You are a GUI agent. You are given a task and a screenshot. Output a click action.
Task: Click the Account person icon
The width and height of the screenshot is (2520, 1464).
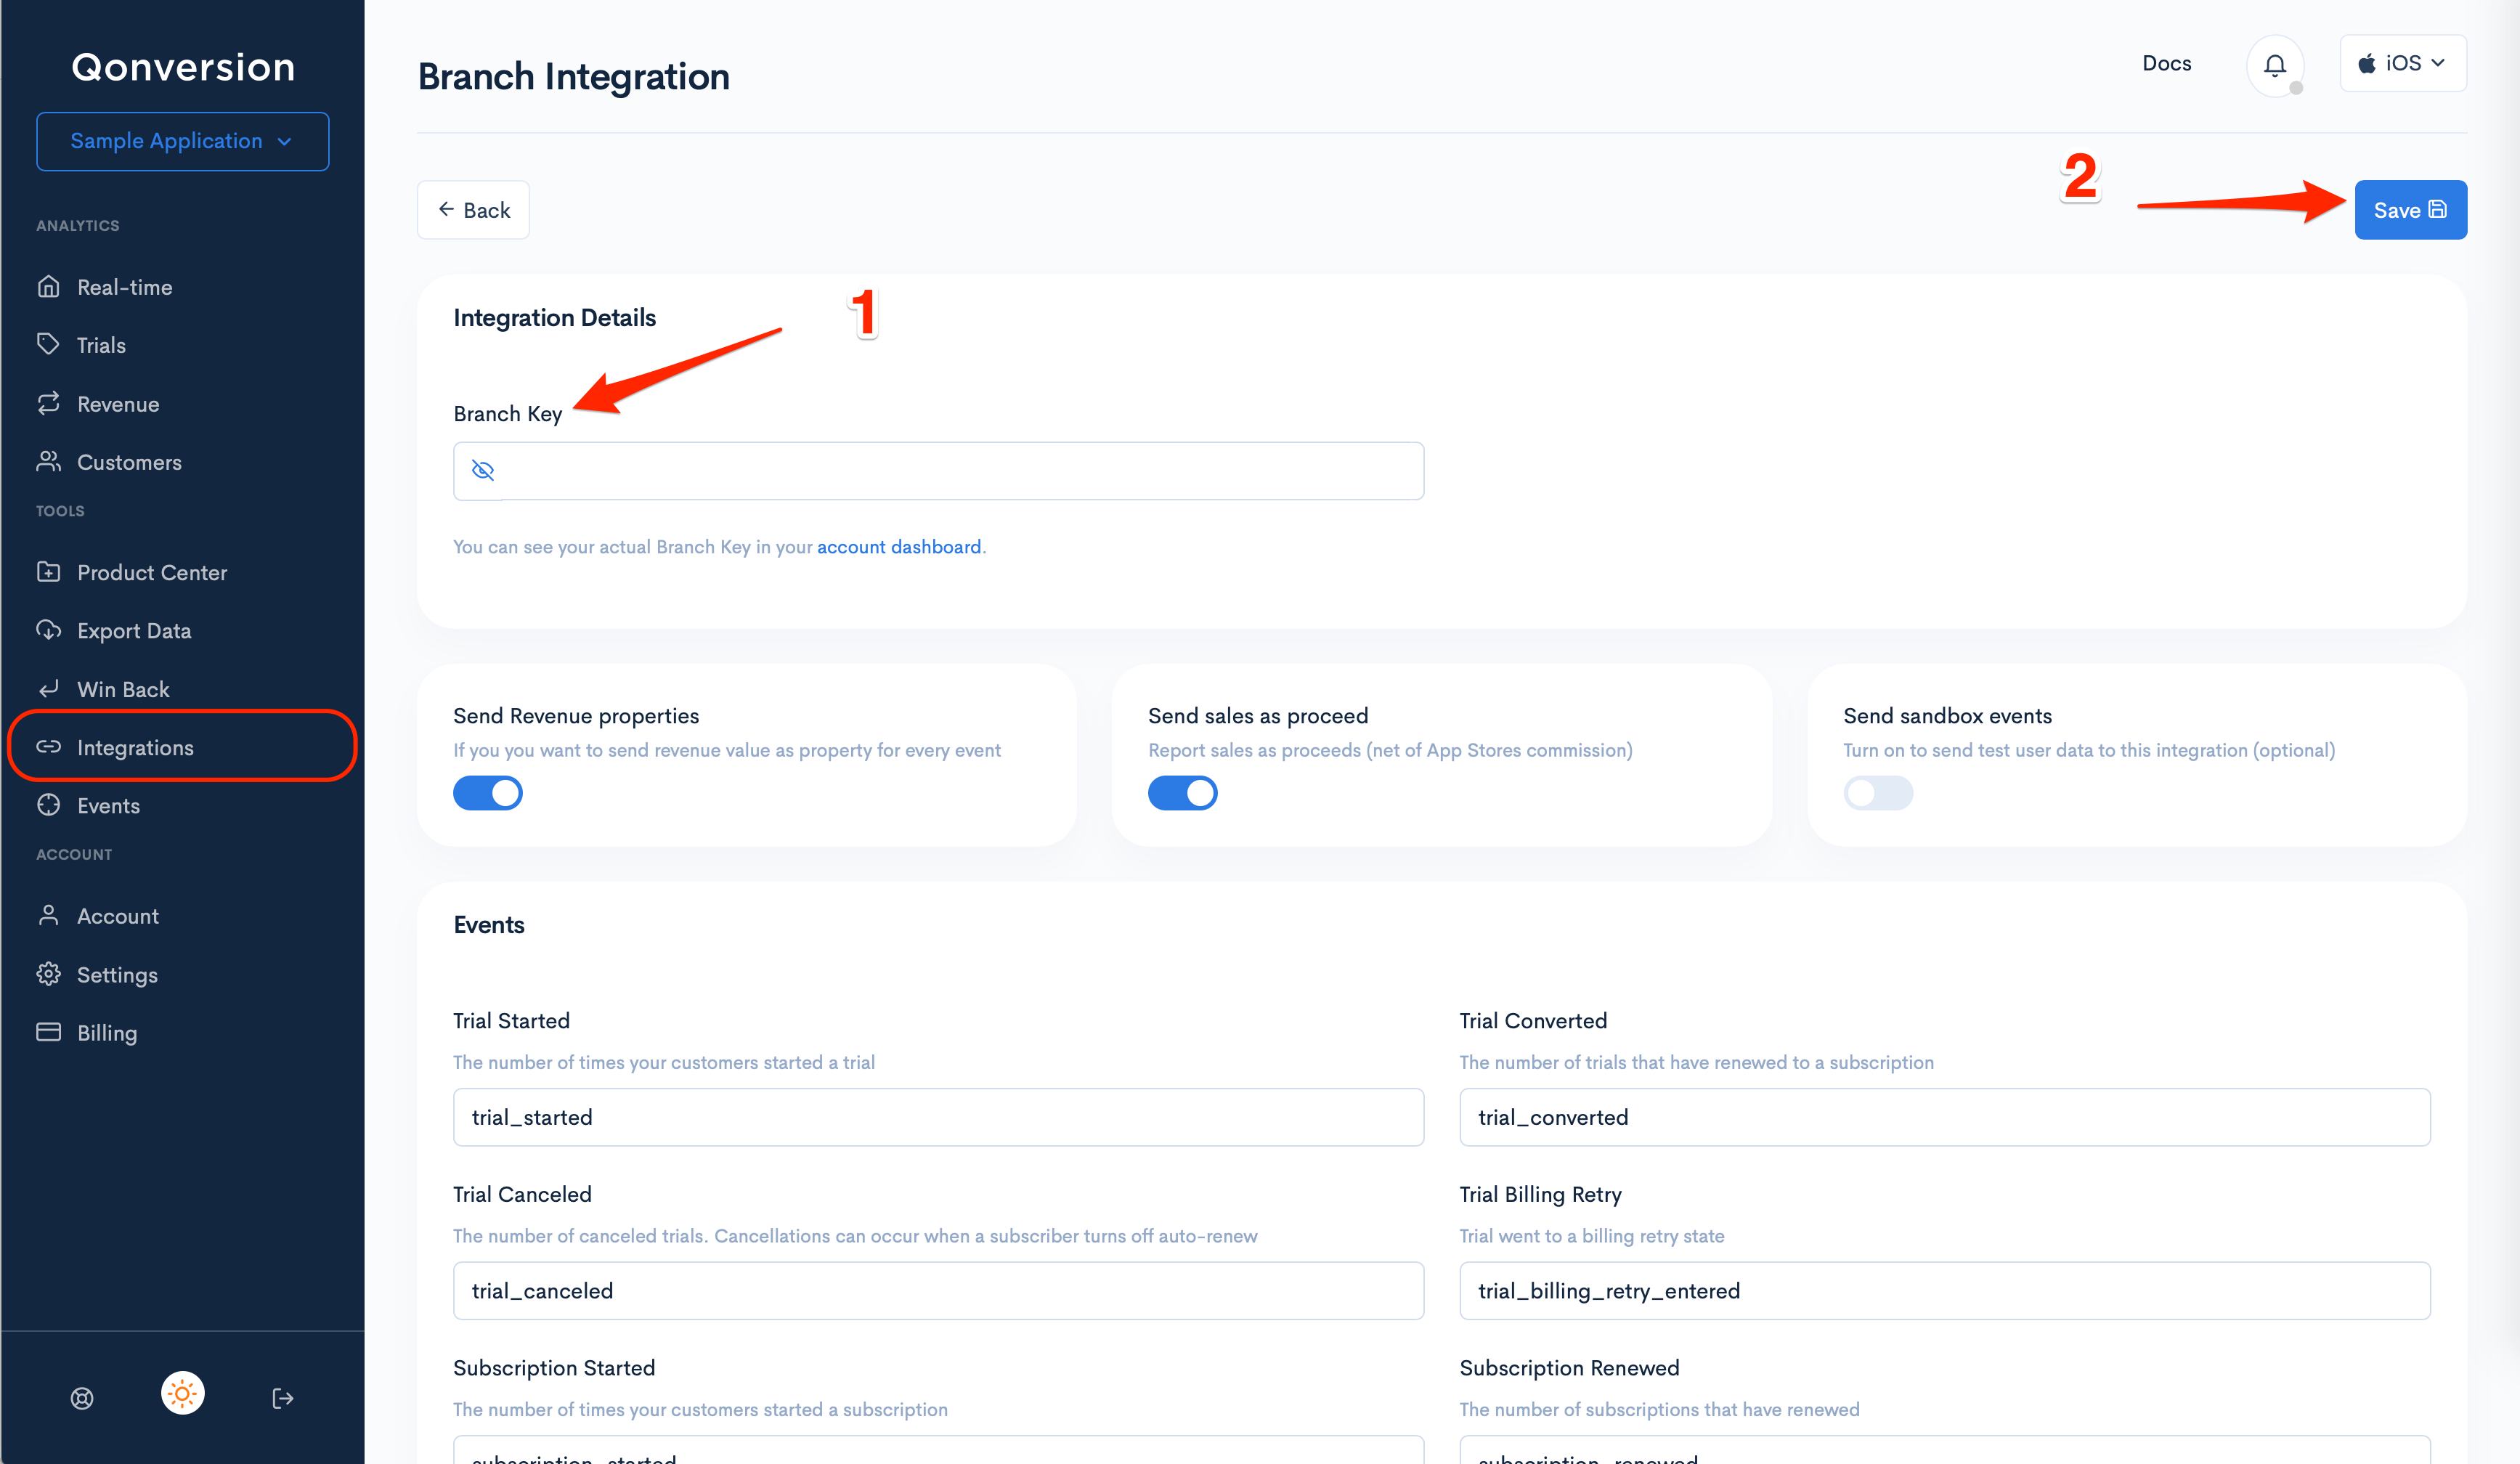pos(48,915)
